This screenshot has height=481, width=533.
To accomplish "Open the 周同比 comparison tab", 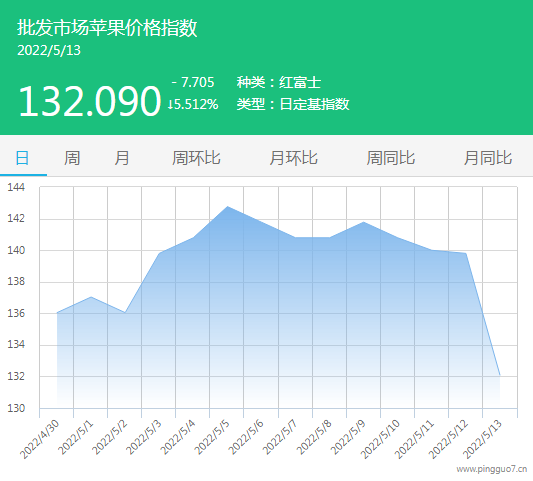I will tap(391, 158).
